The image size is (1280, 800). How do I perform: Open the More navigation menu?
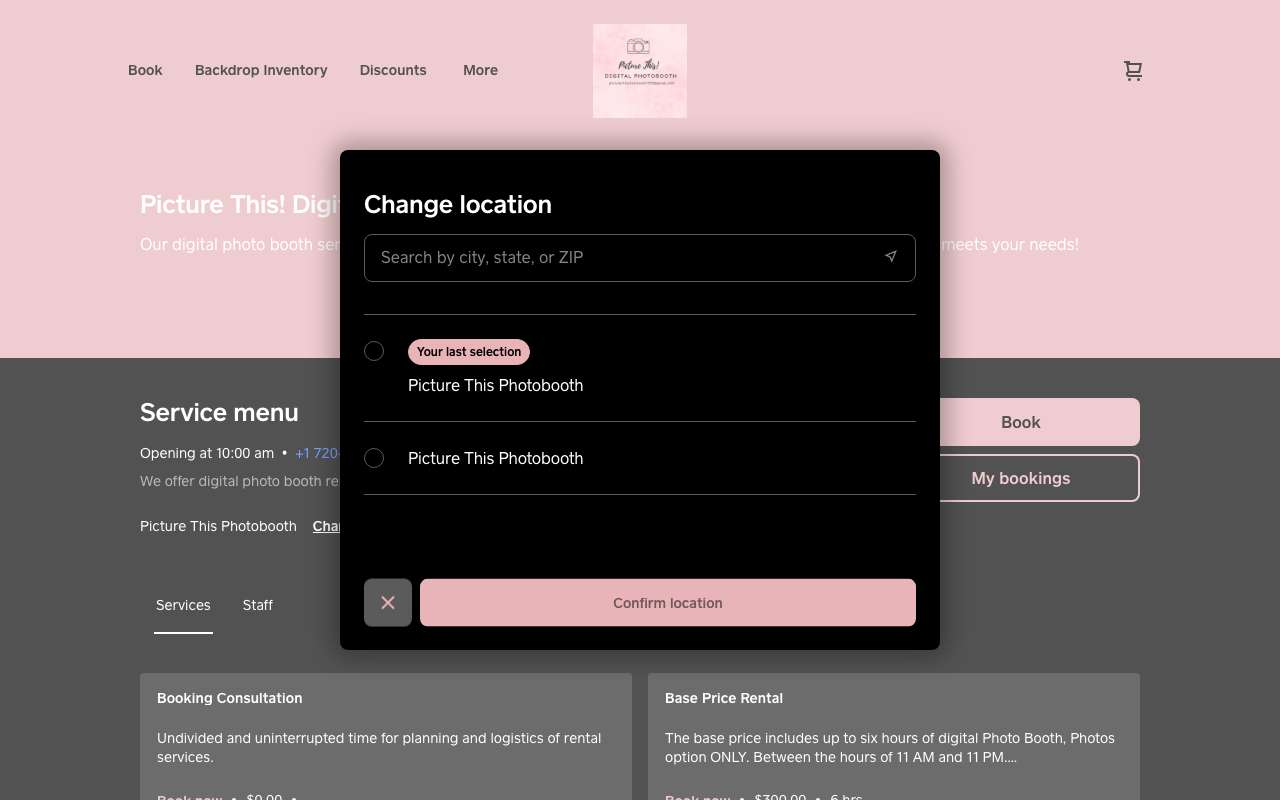tap(480, 70)
